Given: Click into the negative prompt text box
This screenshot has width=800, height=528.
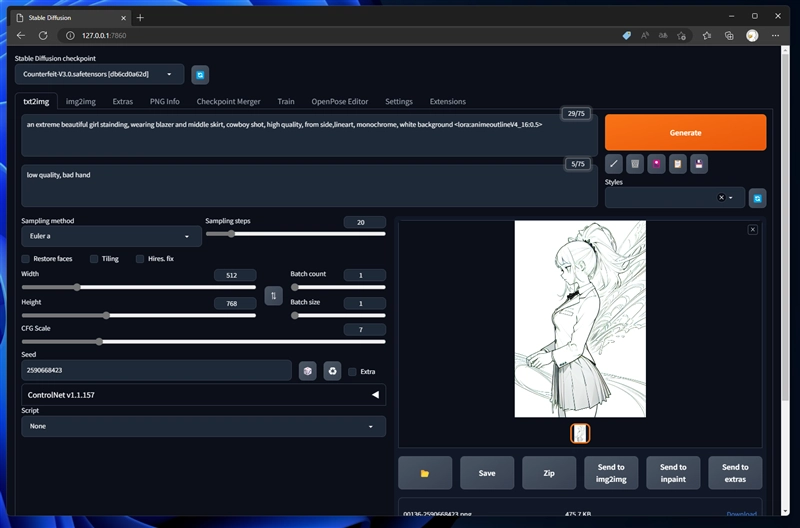Looking at the screenshot, I should pyautogui.click(x=309, y=186).
